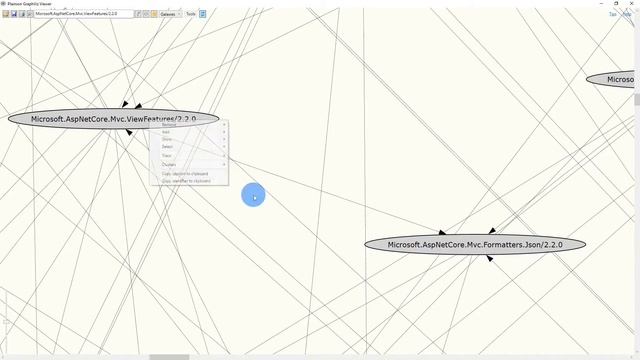Choose Select in the context menu

[190, 147]
